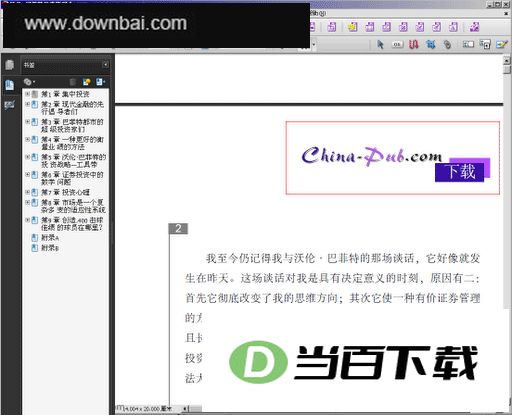
Task: Open the Pages navigation panel icon
Action: pos(9,65)
